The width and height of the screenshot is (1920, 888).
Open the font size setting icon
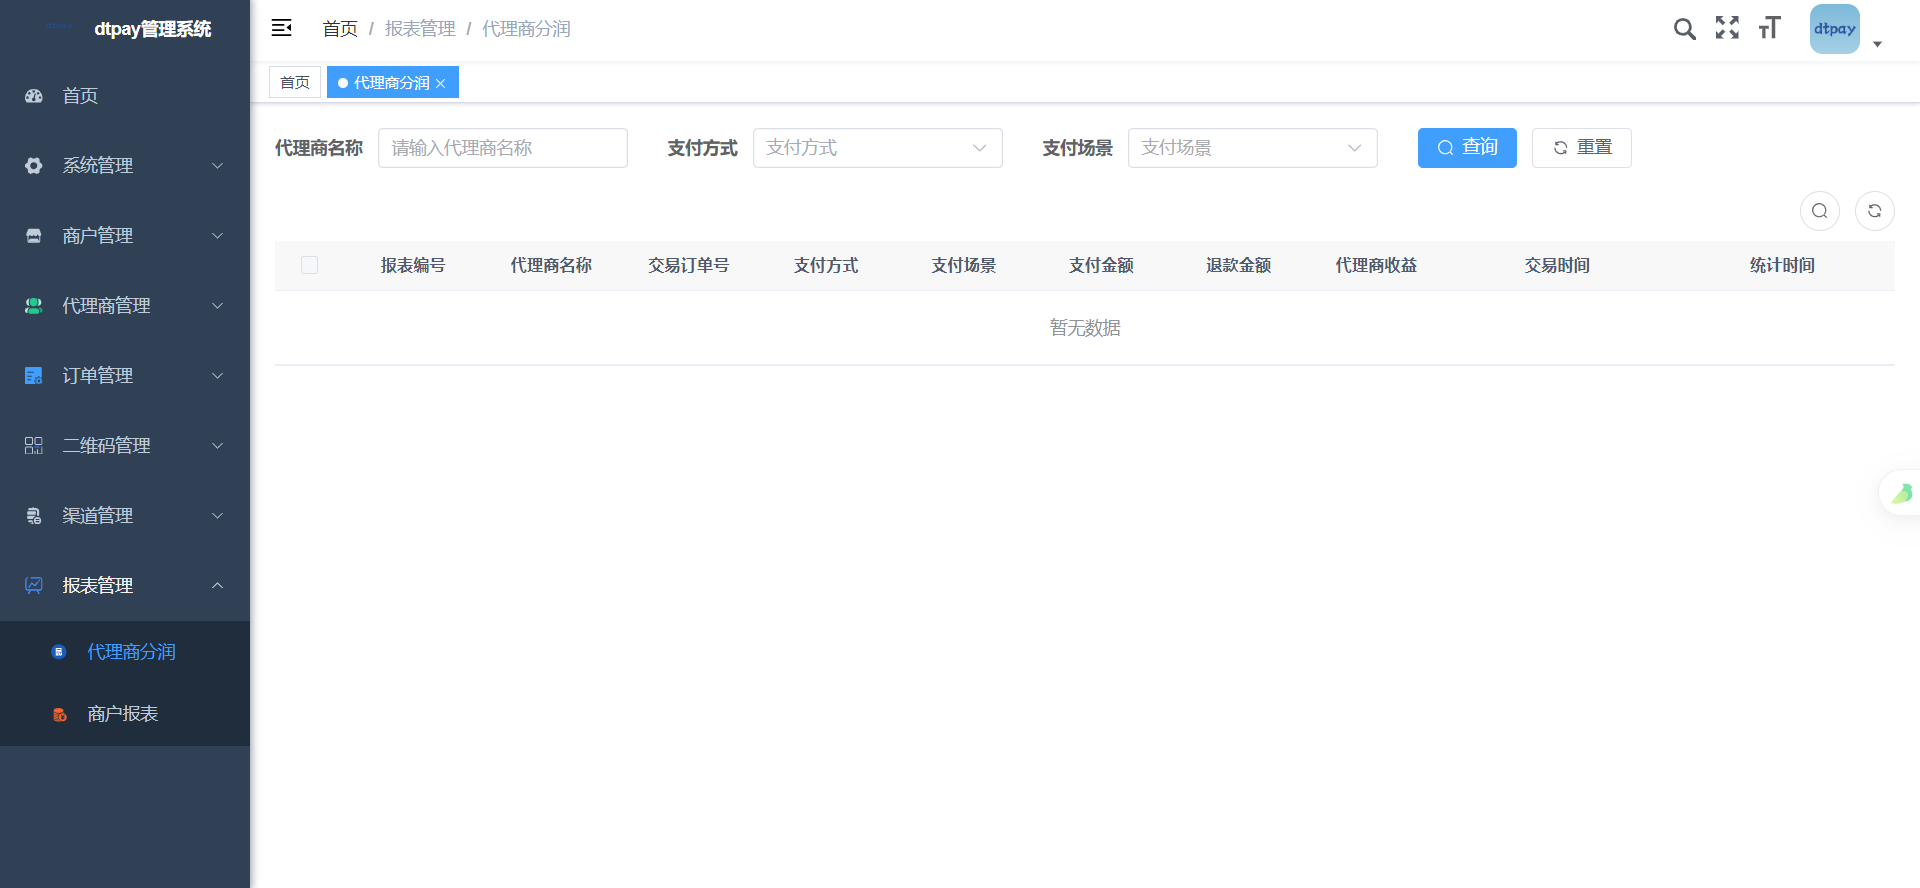[1769, 28]
